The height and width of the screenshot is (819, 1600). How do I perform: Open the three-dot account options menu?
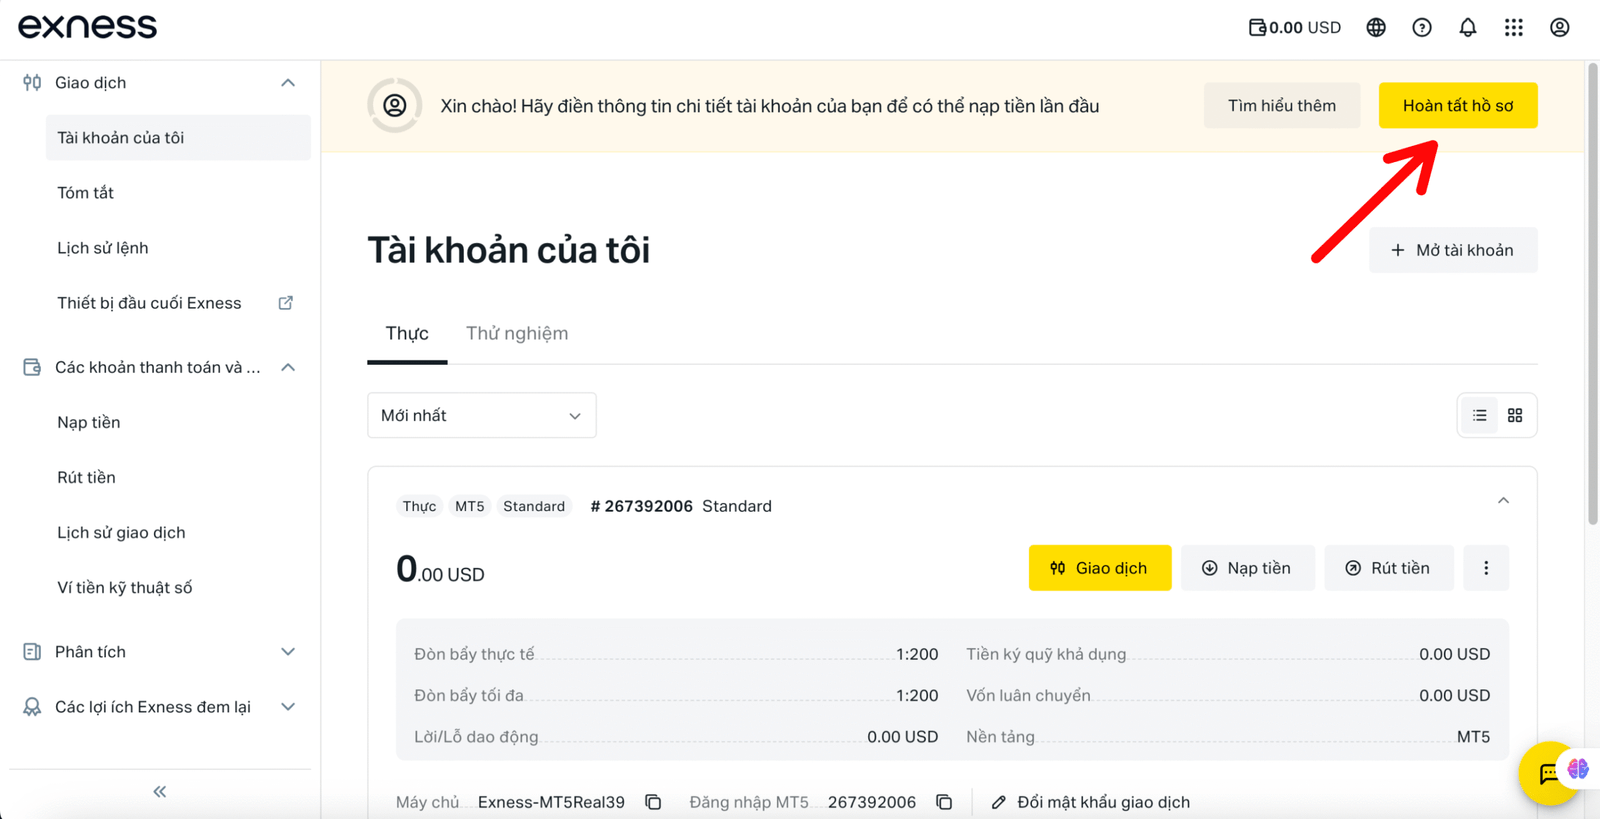click(x=1486, y=567)
